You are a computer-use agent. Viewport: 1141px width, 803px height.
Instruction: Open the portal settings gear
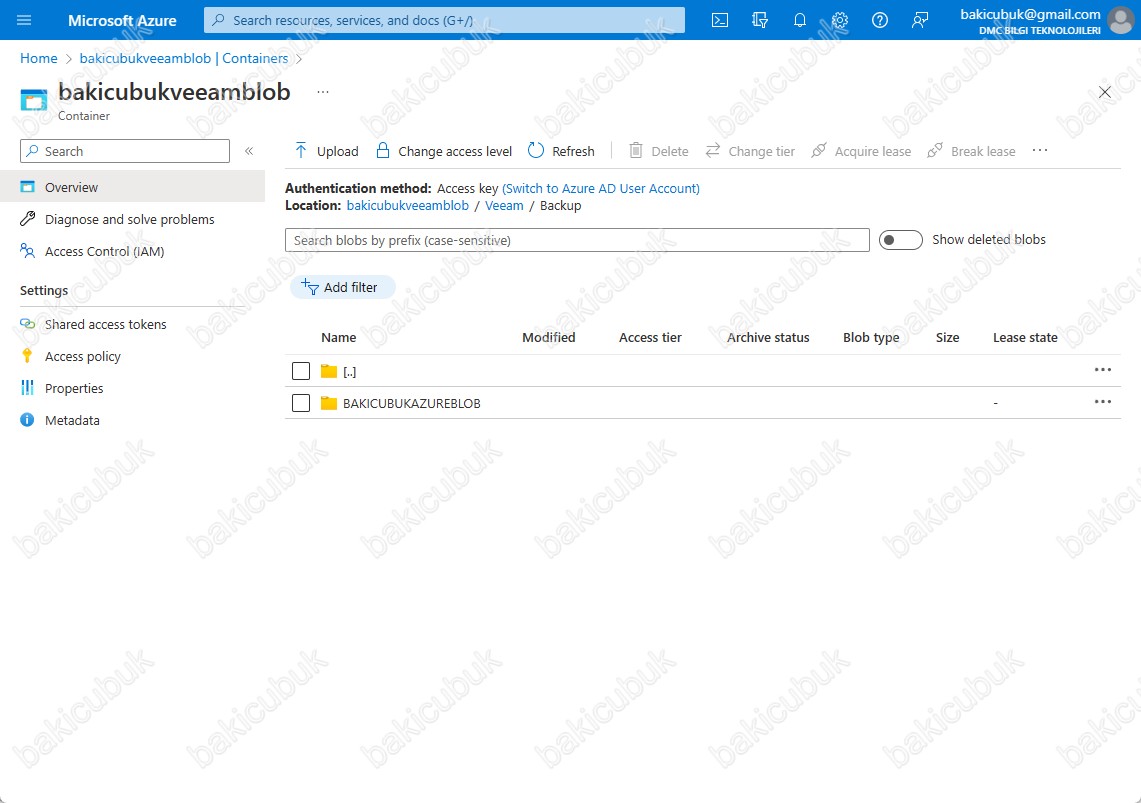(x=840, y=20)
